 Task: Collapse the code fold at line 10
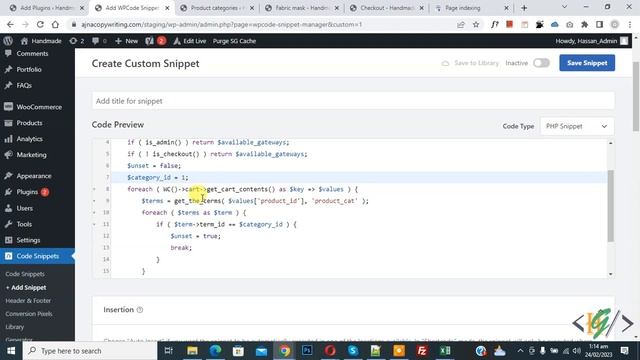point(94,213)
